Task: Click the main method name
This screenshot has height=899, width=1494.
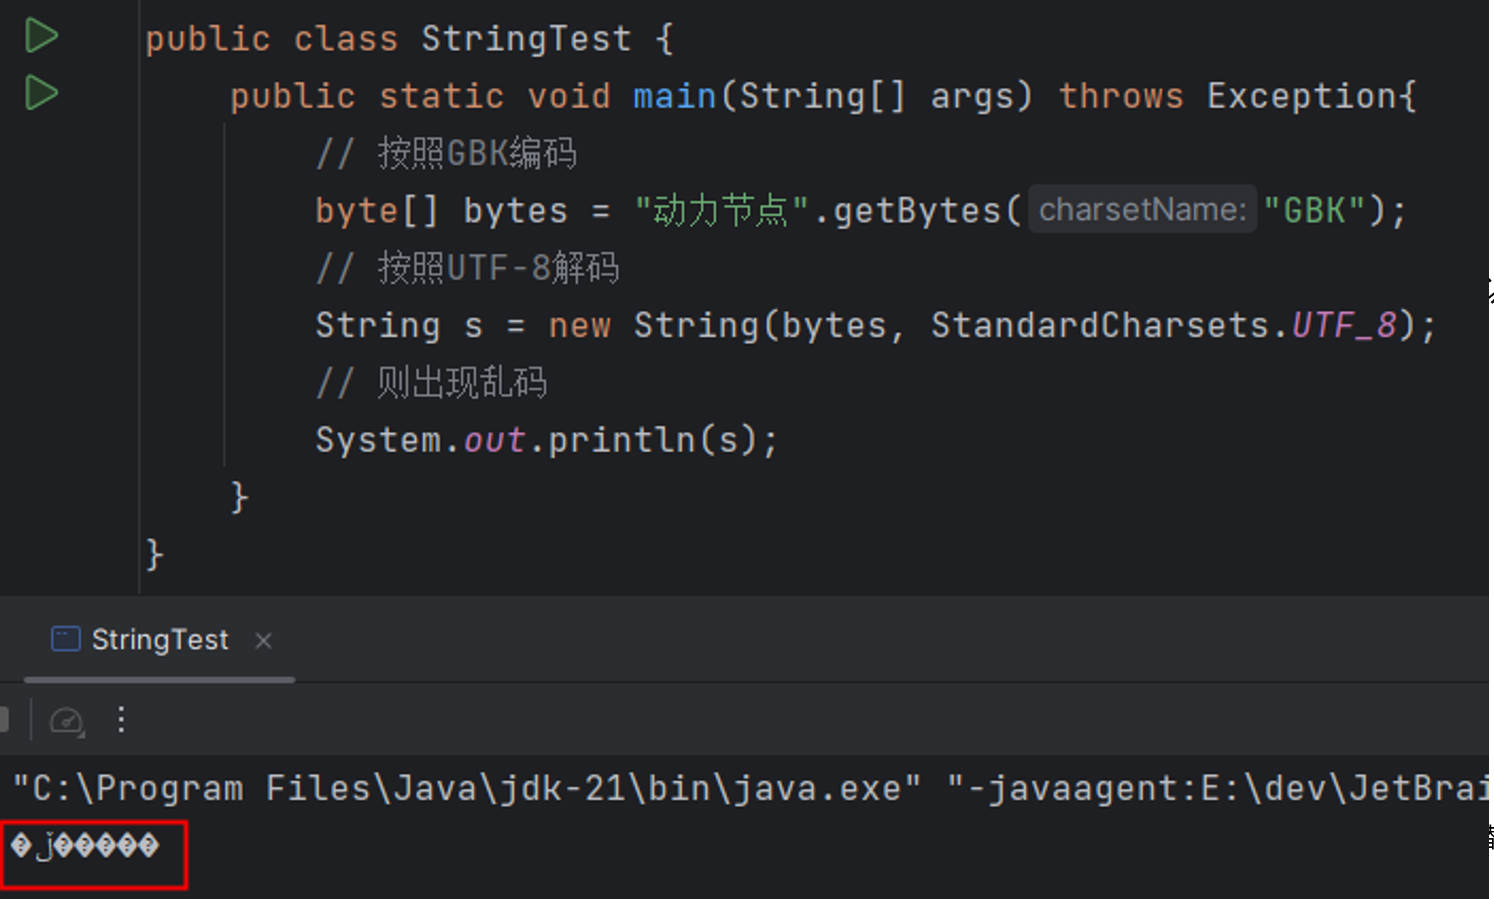Action: [674, 96]
